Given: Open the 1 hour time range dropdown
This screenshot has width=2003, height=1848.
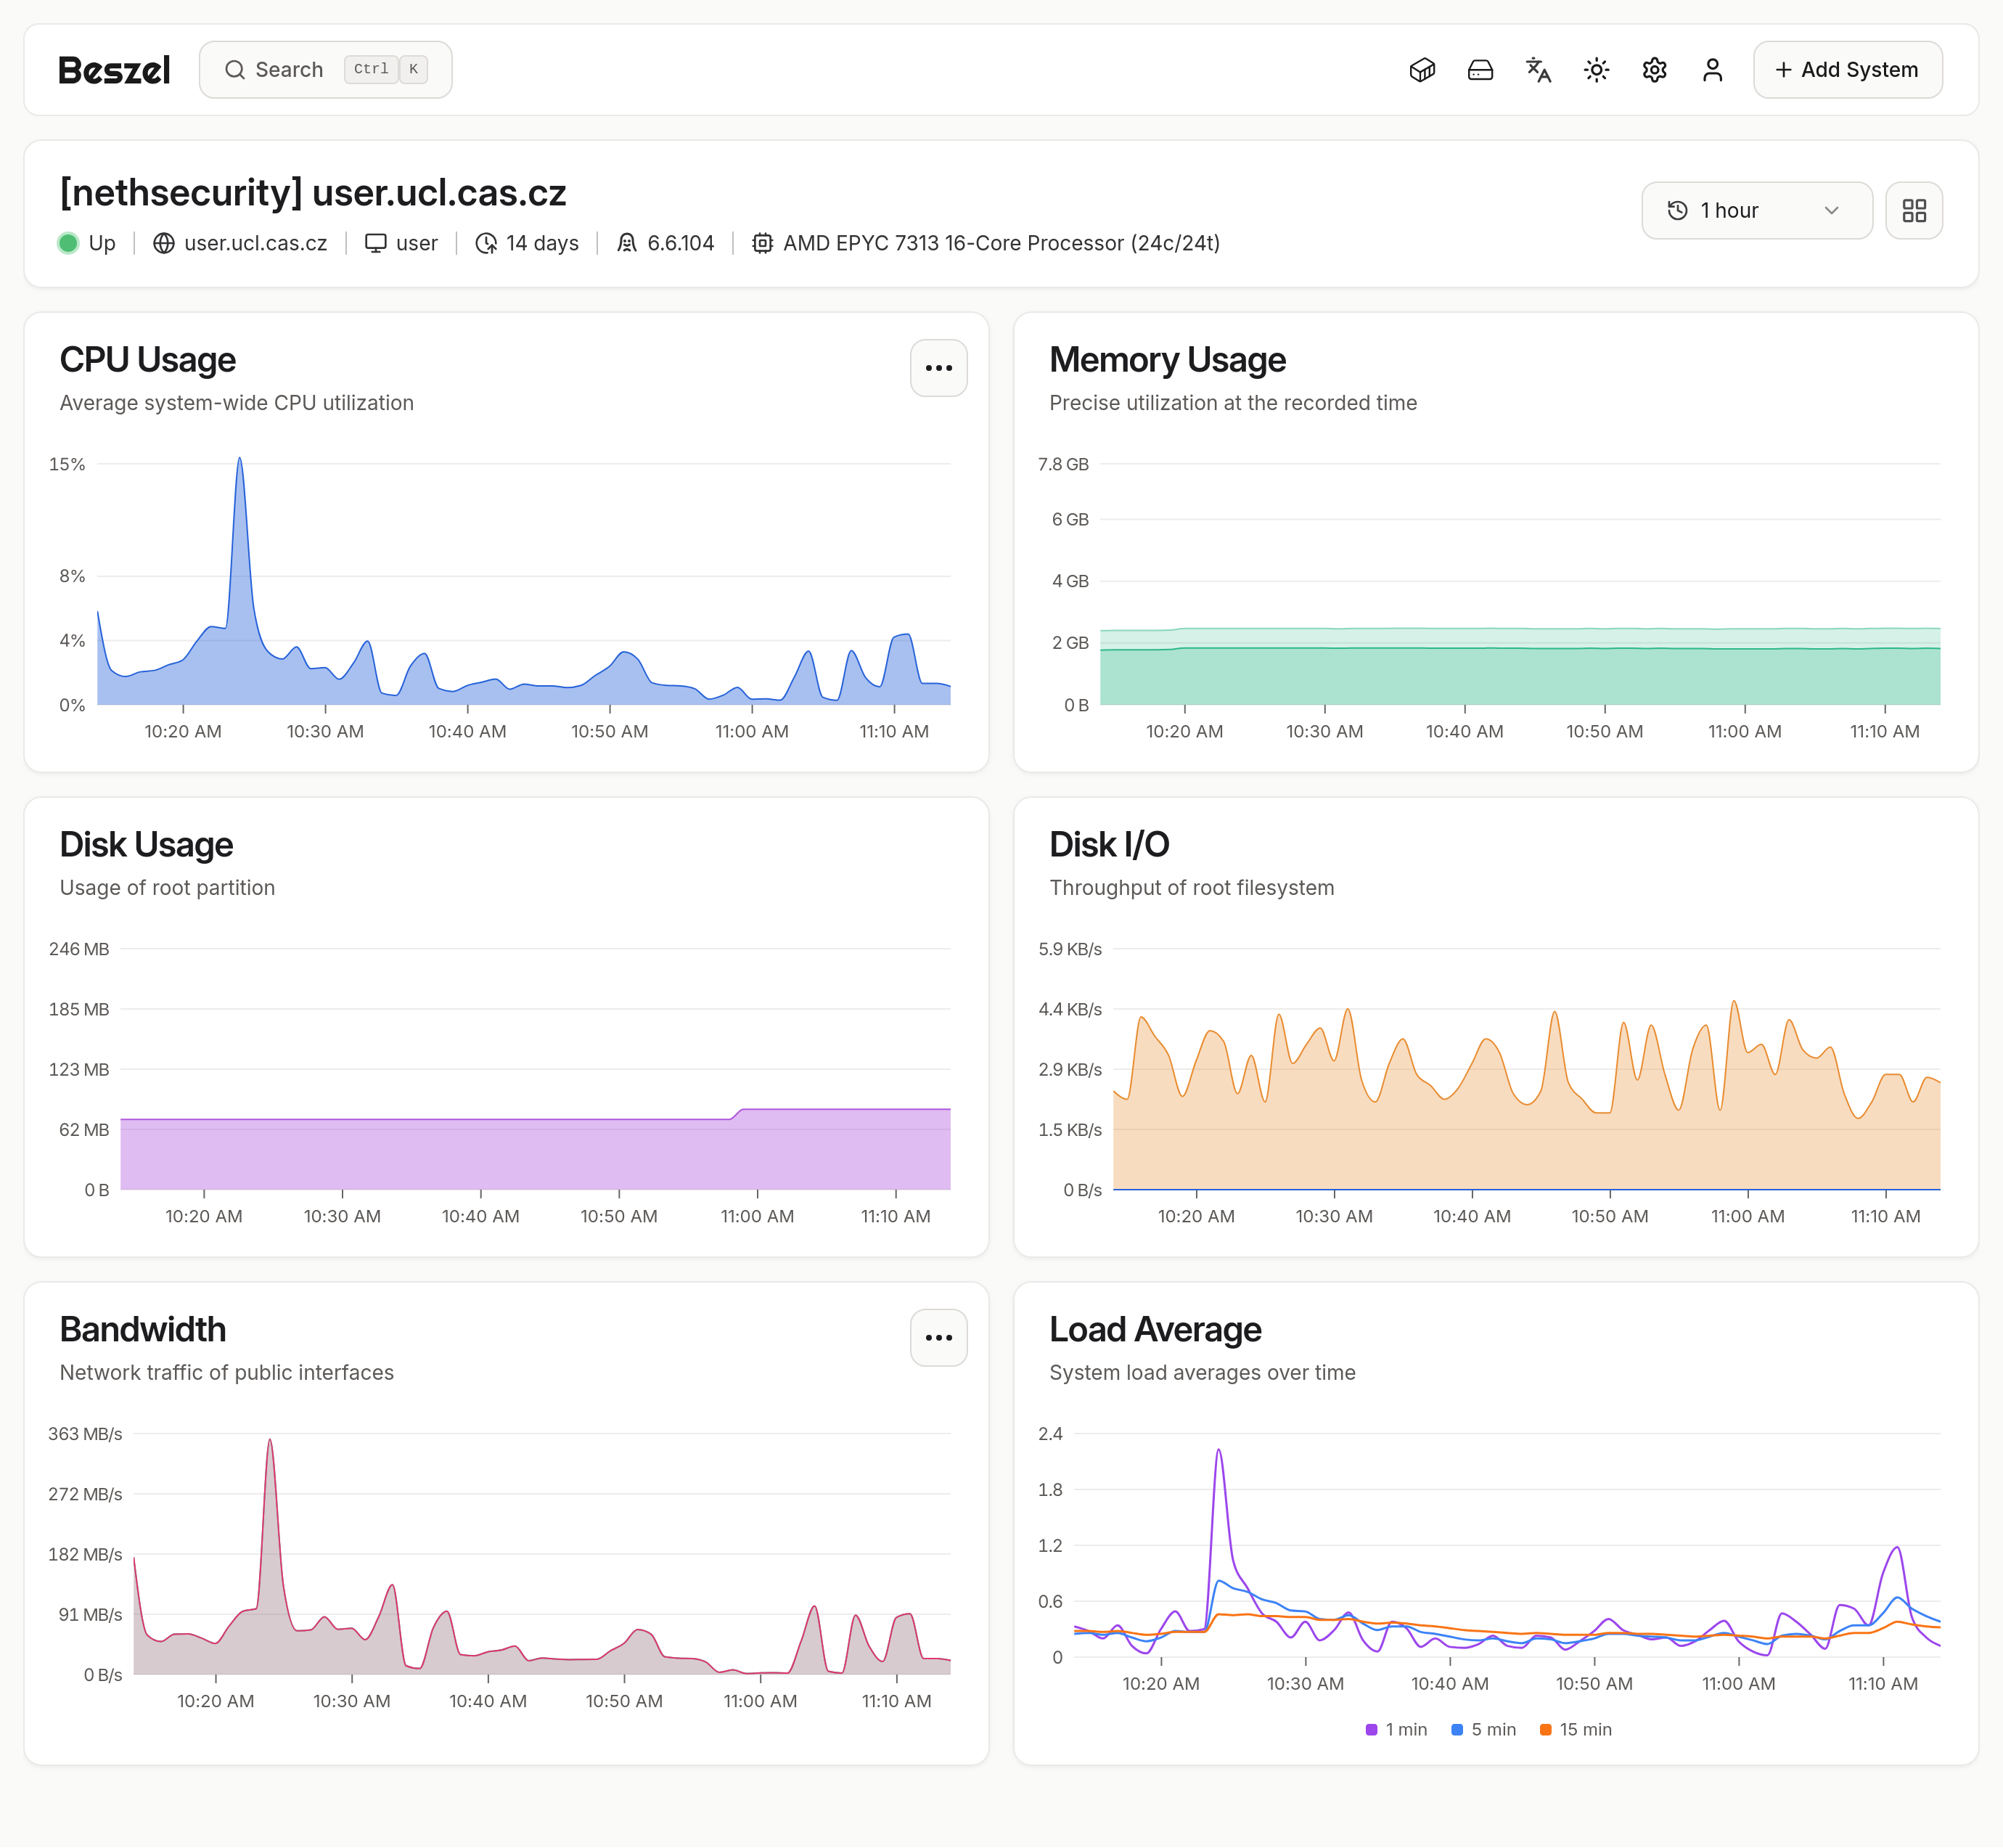Looking at the screenshot, I should 1756,211.
